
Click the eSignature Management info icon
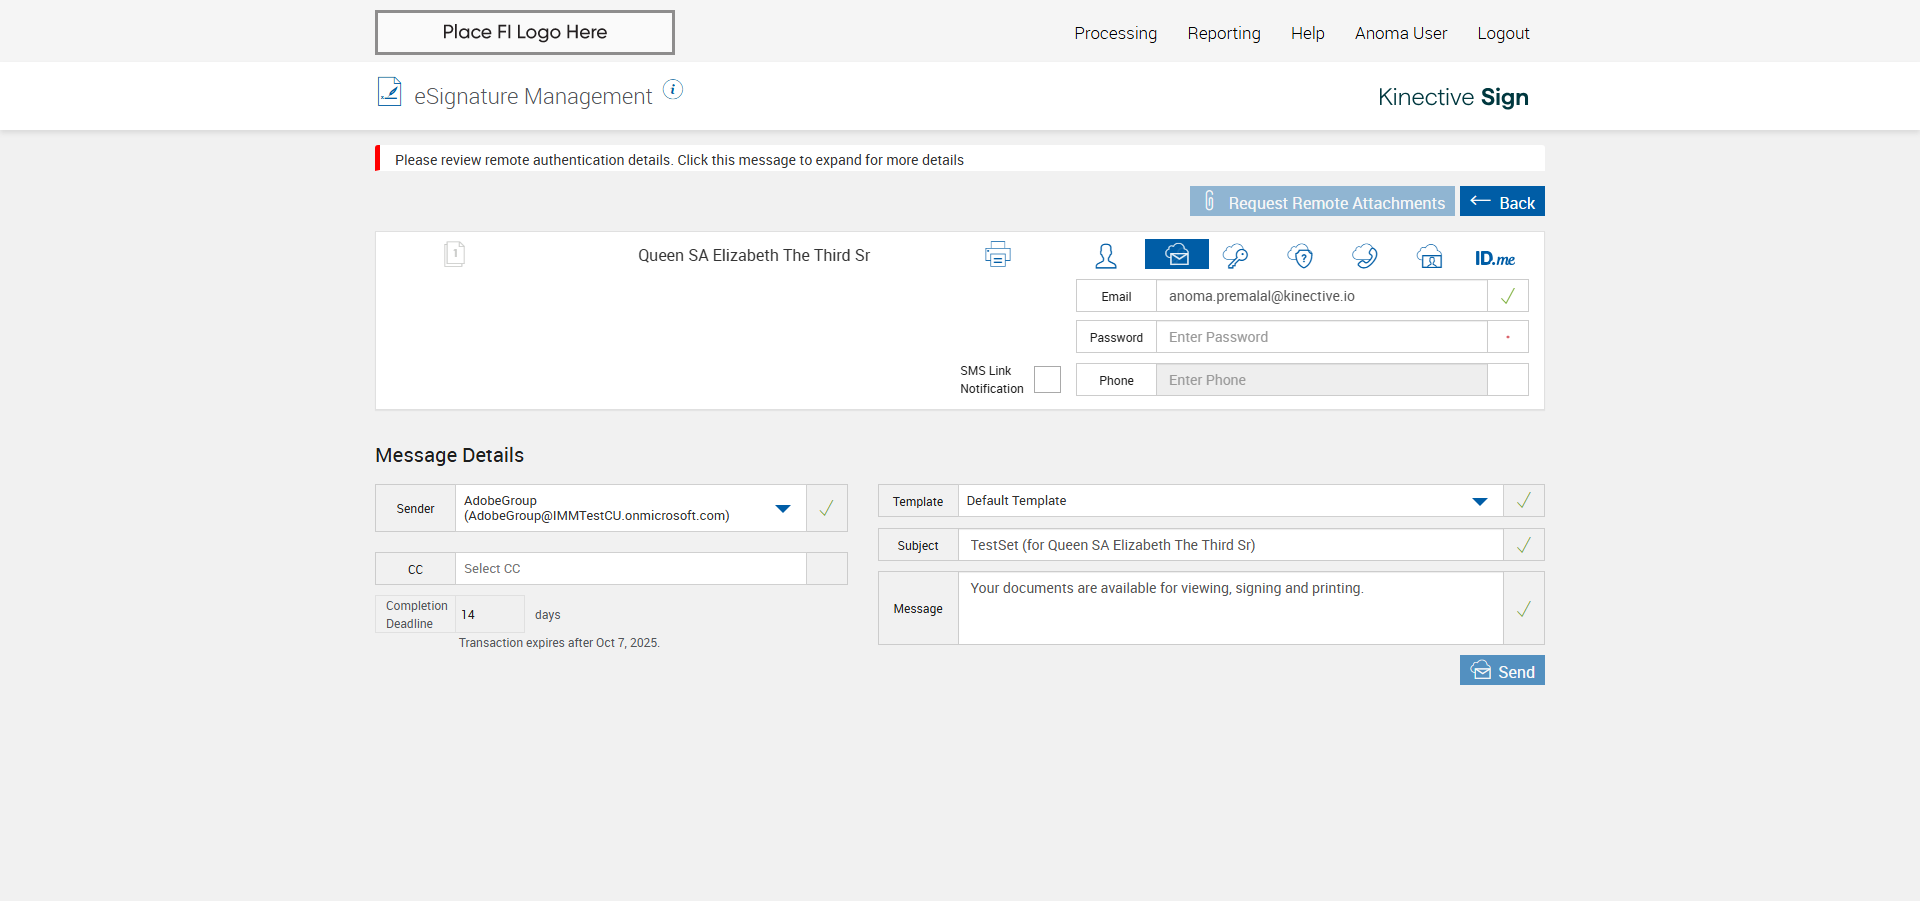pos(674,90)
